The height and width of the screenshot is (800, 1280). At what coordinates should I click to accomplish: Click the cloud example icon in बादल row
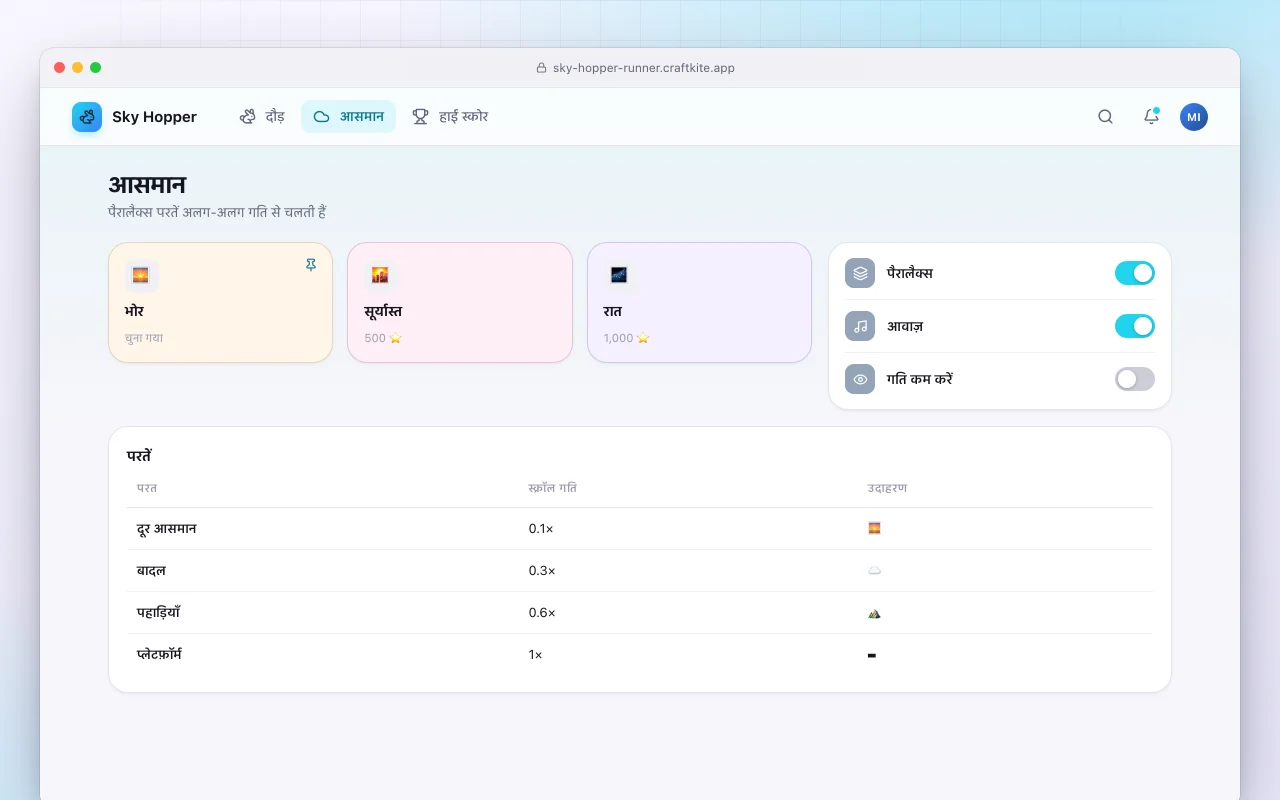874,570
